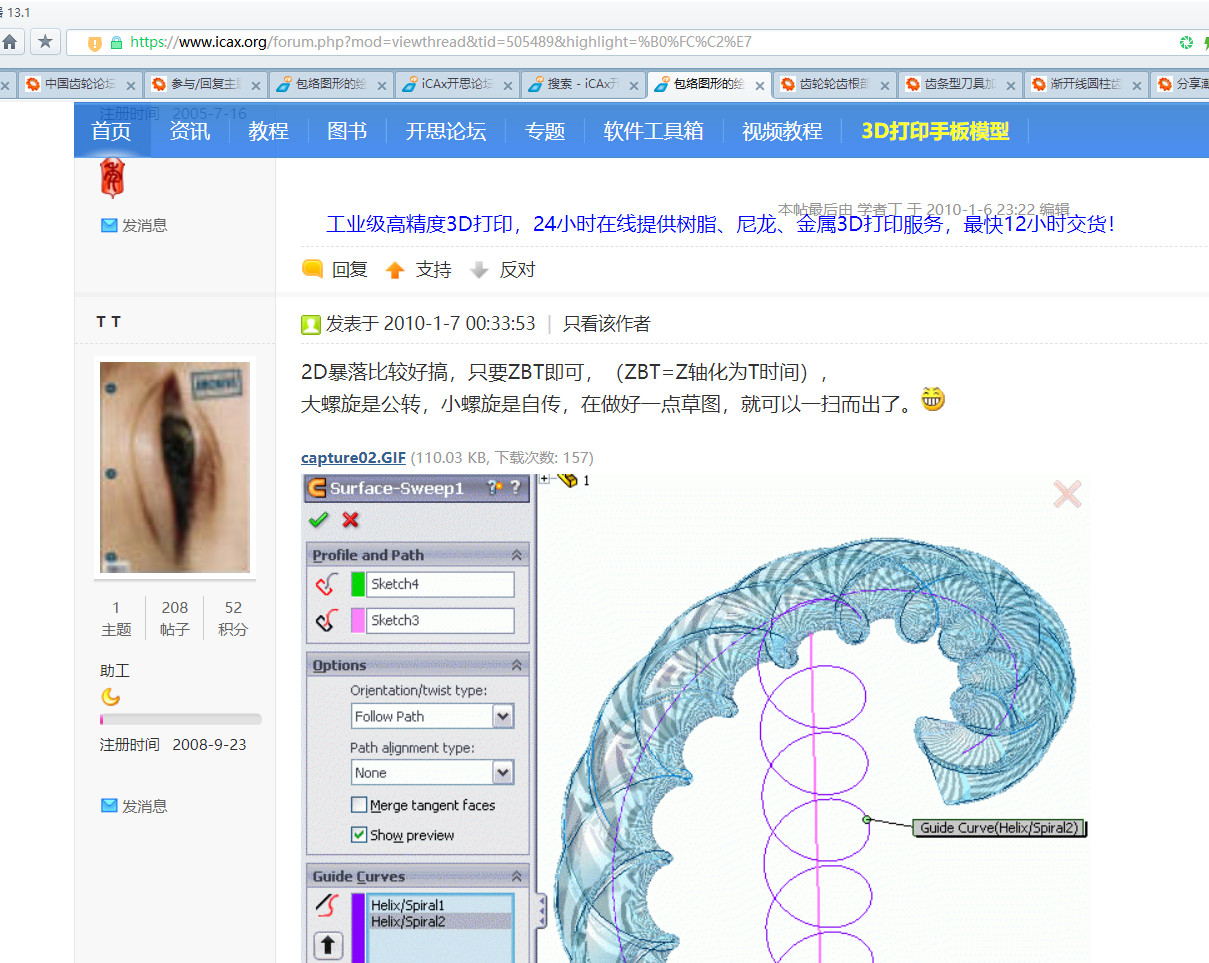Click the gray down arrow oppose icon

click(x=479, y=270)
